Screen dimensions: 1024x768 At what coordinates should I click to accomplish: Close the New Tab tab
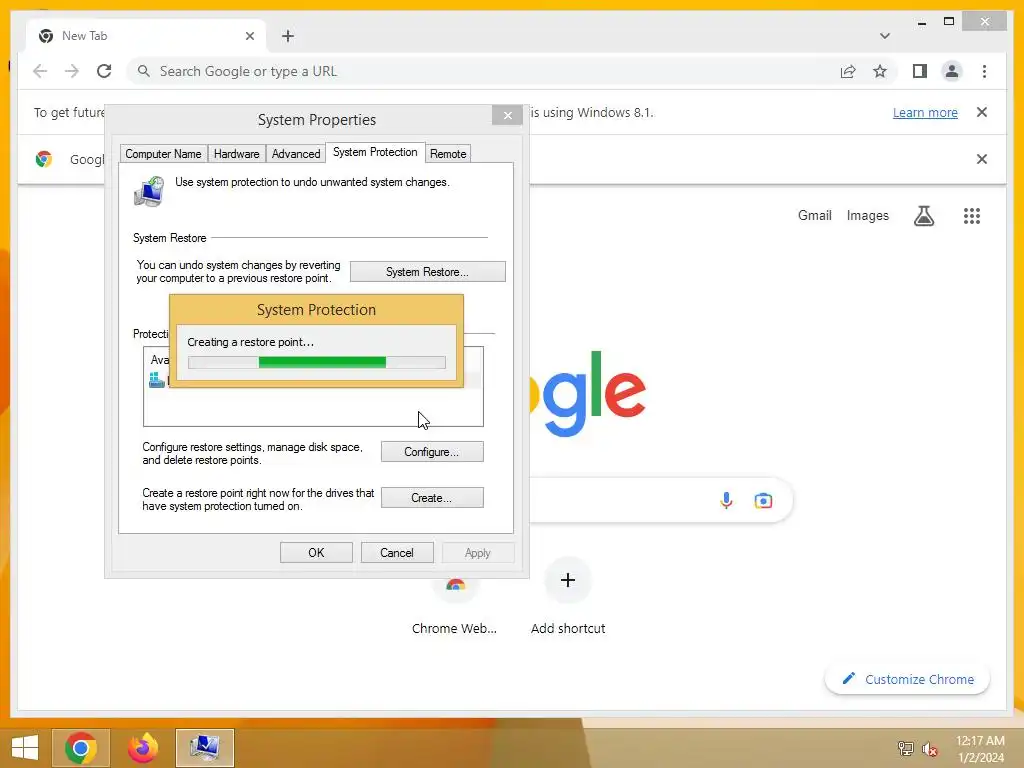(249, 36)
